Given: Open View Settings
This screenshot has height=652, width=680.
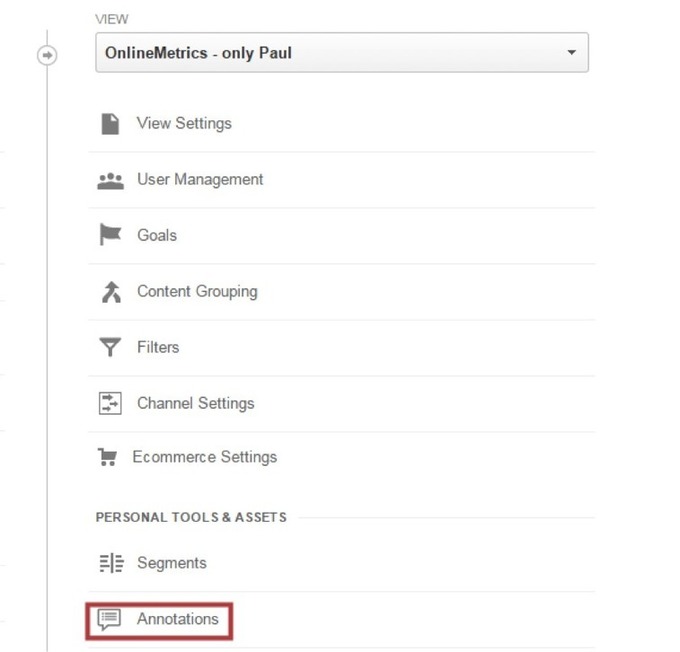Looking at the screenshot, I should pos(184,124).
